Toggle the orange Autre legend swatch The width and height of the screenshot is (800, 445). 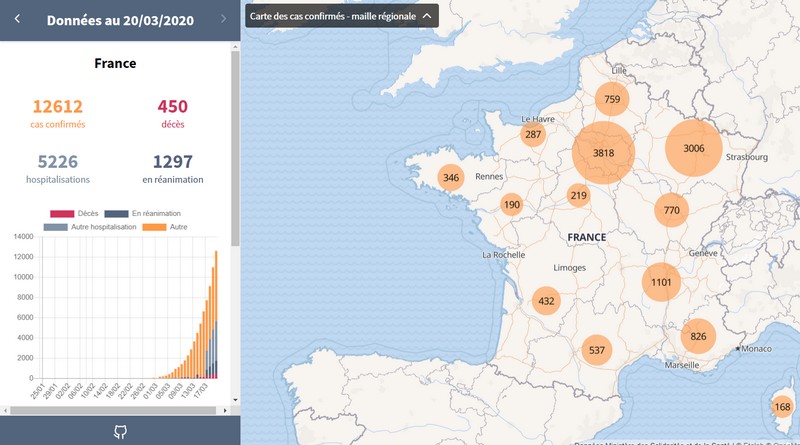pos(154,227)
